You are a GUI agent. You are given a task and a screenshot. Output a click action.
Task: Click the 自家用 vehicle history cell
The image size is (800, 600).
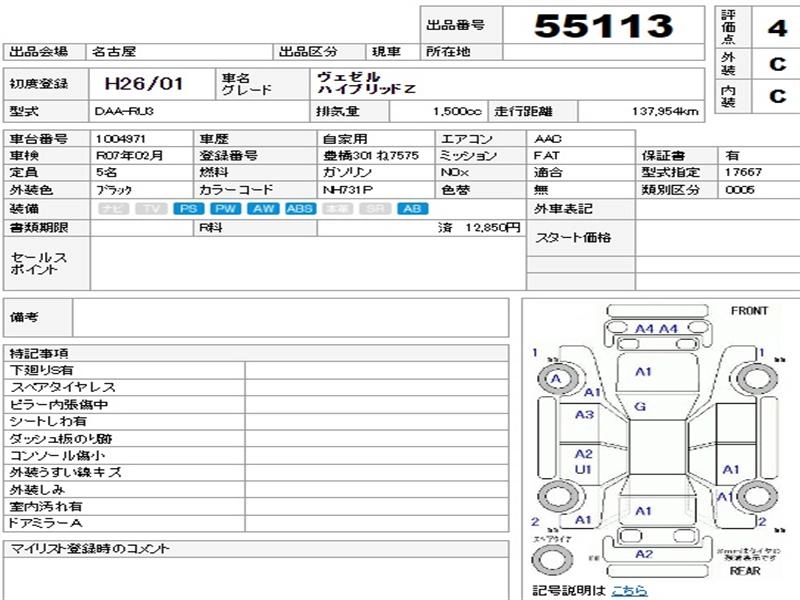[376, 139]
